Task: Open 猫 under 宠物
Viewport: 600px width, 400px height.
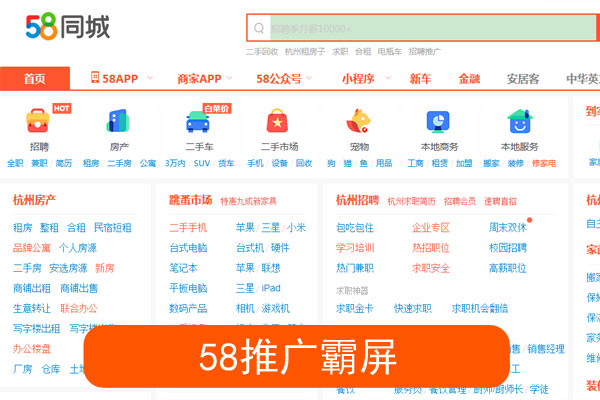Action: coord(347,163)
